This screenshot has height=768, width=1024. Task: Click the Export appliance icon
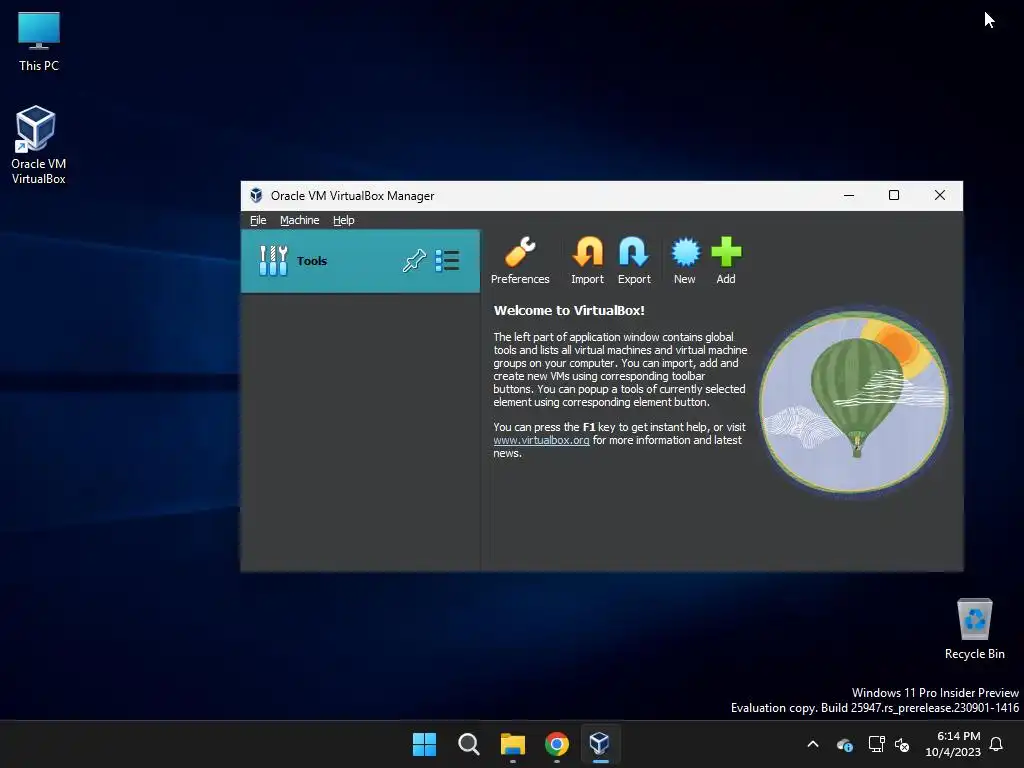click(633, 261)
